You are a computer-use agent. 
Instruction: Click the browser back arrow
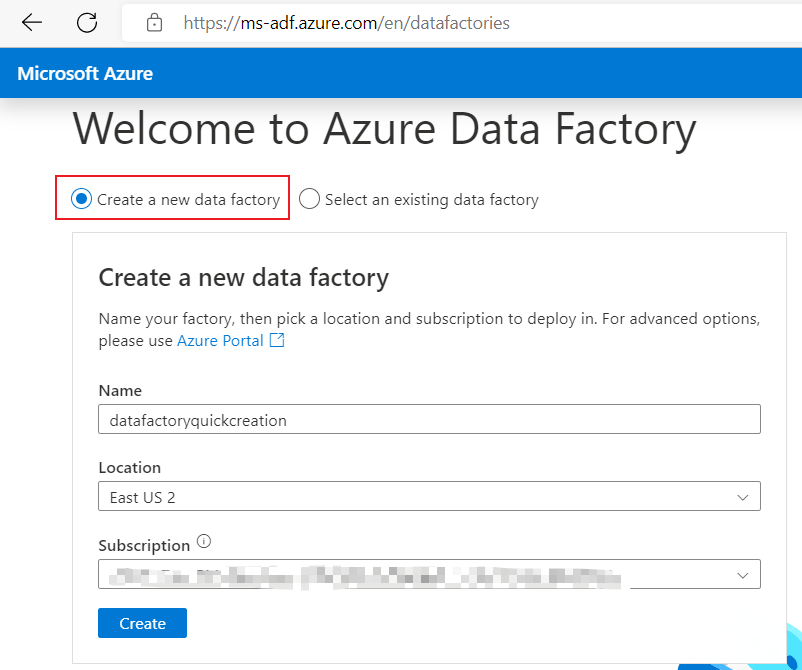(x=32, y=22)
